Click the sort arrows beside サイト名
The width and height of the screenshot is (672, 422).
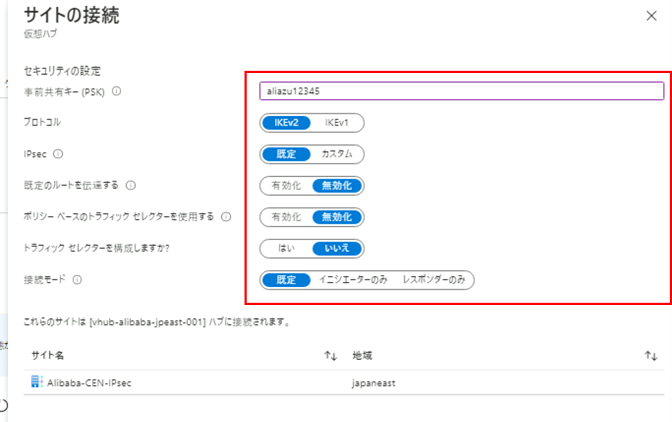coord(330,355)
